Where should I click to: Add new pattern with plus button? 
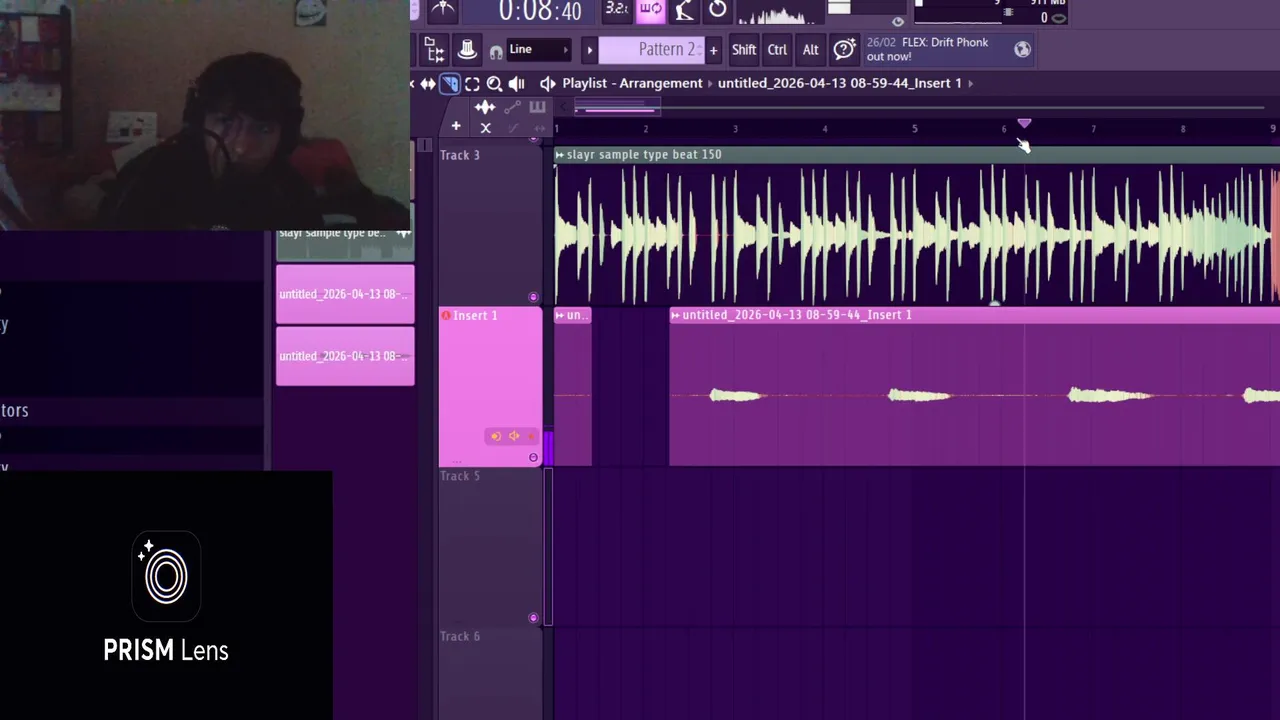pos(713,50)
